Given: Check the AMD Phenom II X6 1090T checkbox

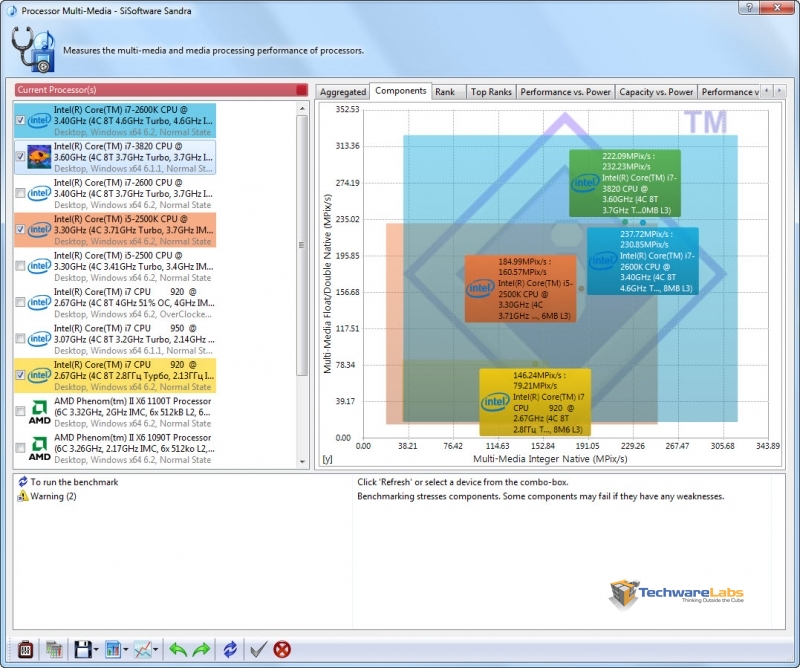Looking at the screenshot, I should [20, 448].
